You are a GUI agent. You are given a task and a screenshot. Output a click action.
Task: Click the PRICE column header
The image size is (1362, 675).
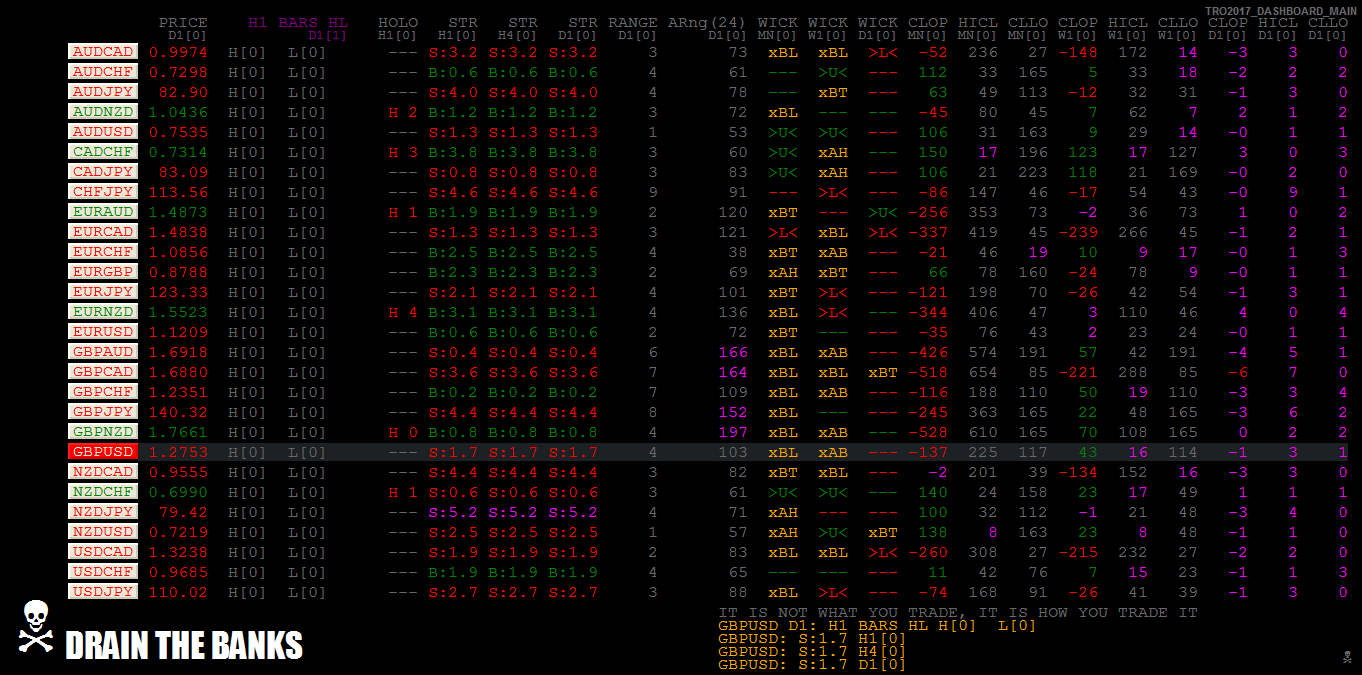coord(183,23)
